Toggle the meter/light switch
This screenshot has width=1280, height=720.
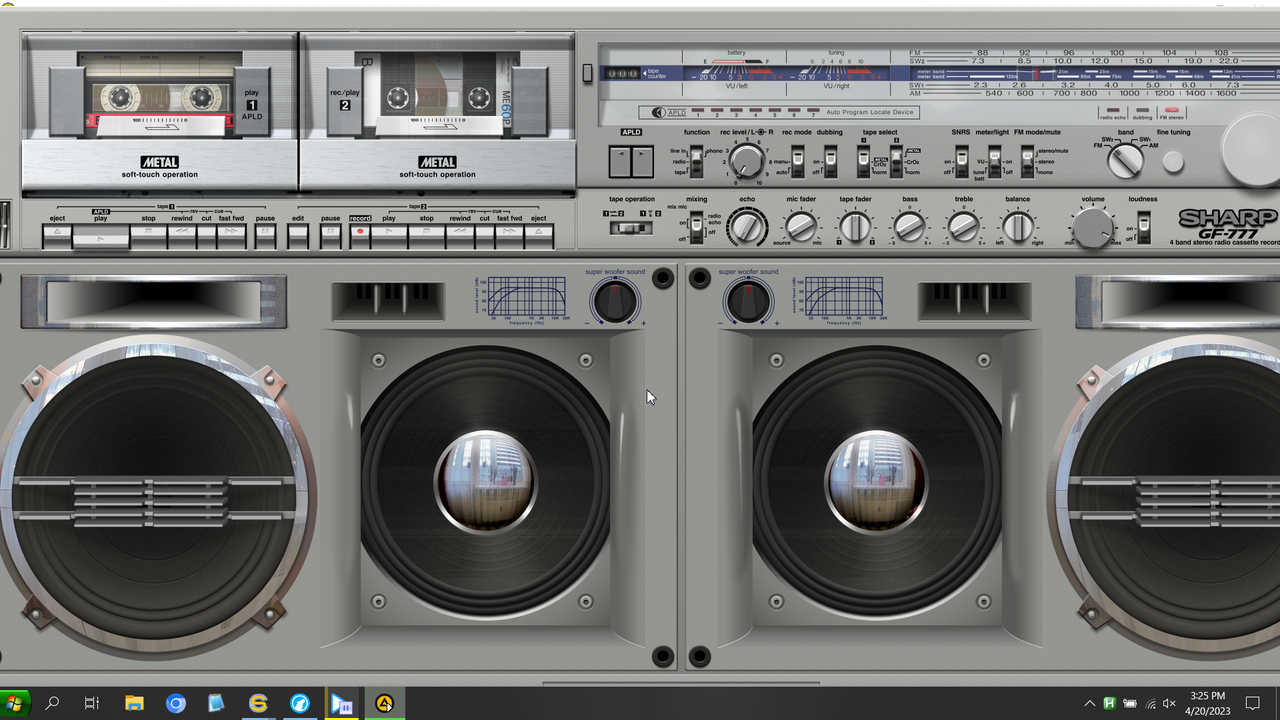click(x=994, y=161)
